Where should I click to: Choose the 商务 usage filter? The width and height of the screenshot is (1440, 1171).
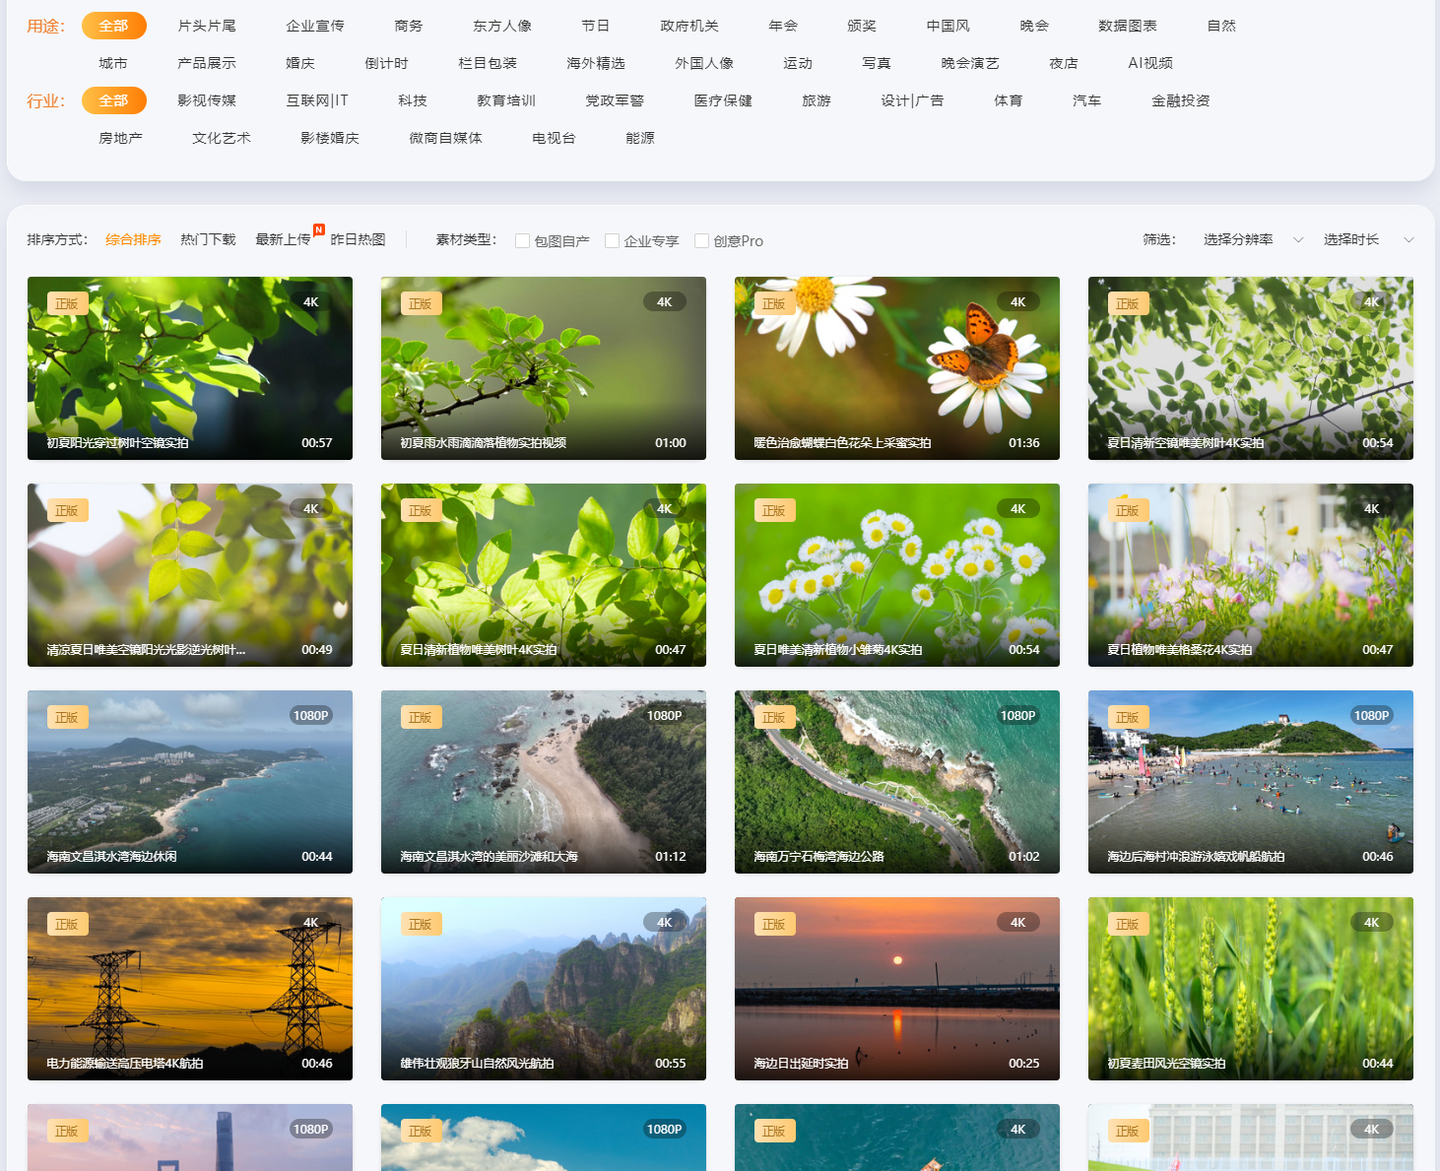click(x=408, y=26)
